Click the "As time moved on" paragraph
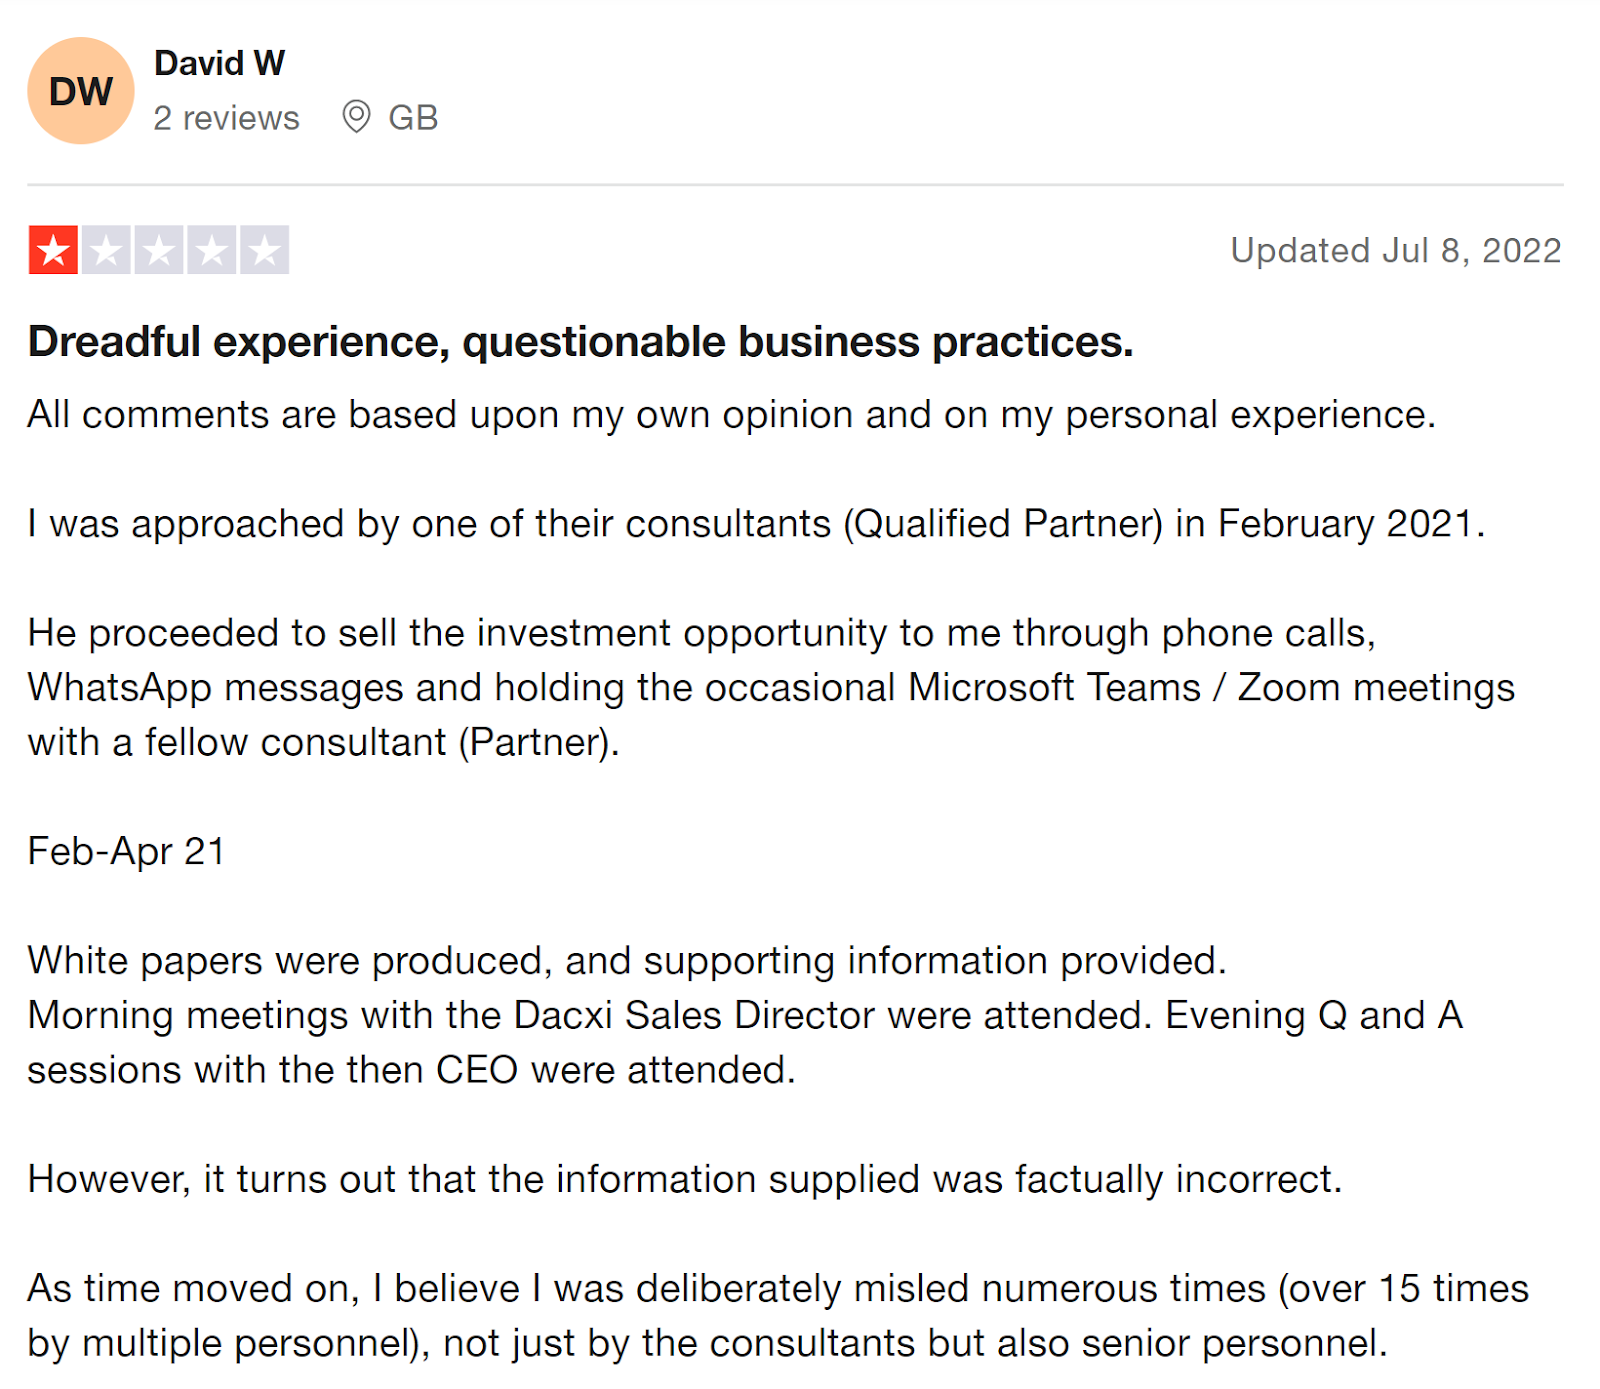The width and height of the screenshot is (1600, 1389). coord(777,1315)
